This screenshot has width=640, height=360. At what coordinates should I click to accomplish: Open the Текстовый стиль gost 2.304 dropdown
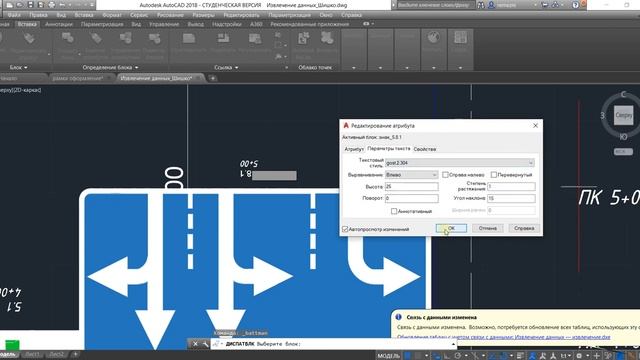click(460, 163)
